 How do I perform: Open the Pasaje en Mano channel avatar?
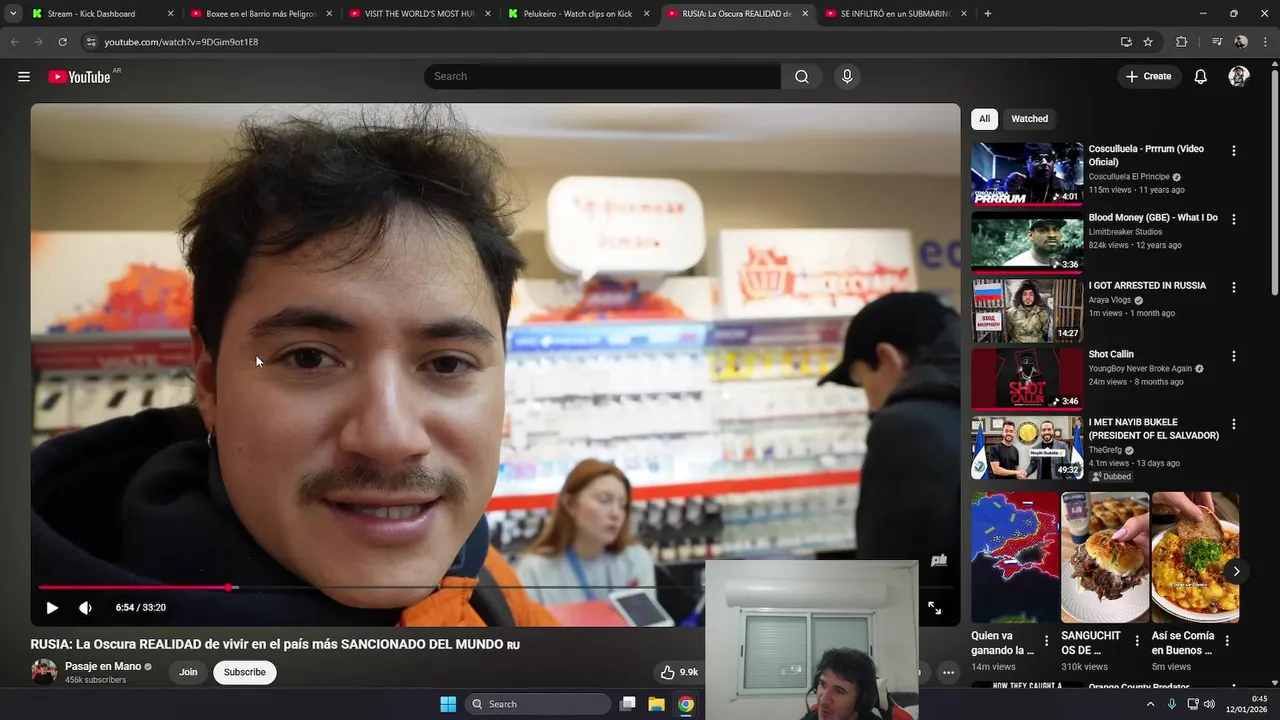(44, 672)
